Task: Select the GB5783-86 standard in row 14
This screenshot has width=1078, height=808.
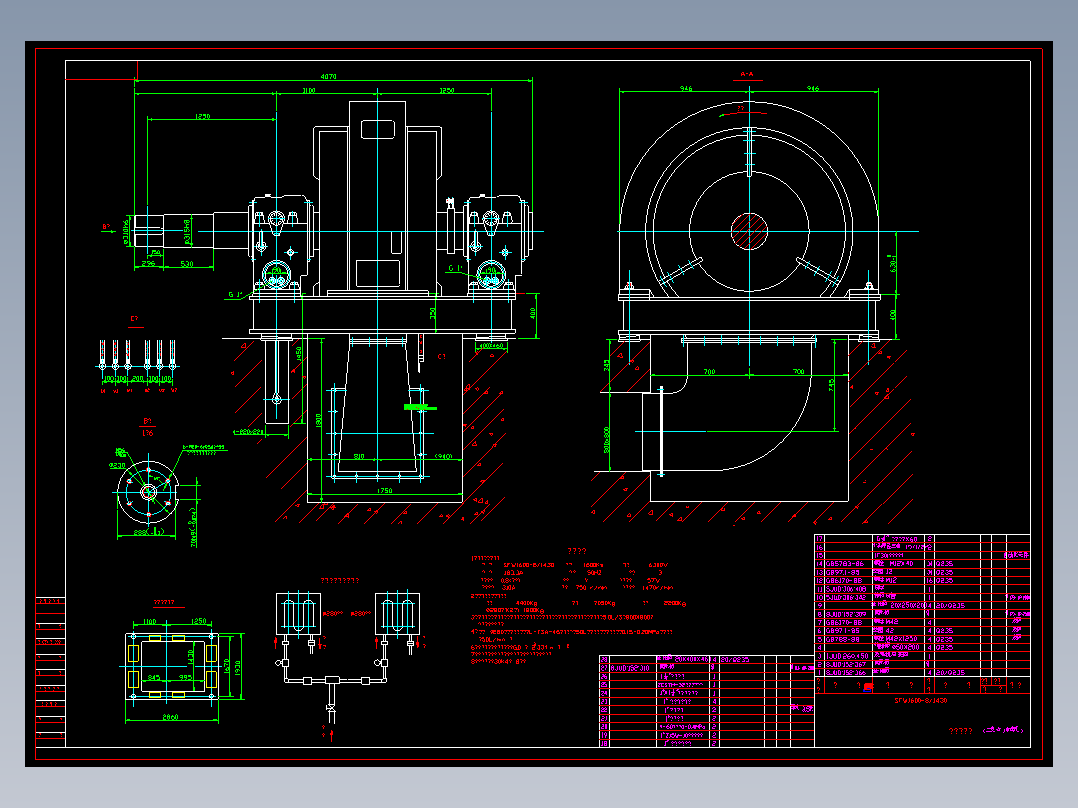Action: 845,563
